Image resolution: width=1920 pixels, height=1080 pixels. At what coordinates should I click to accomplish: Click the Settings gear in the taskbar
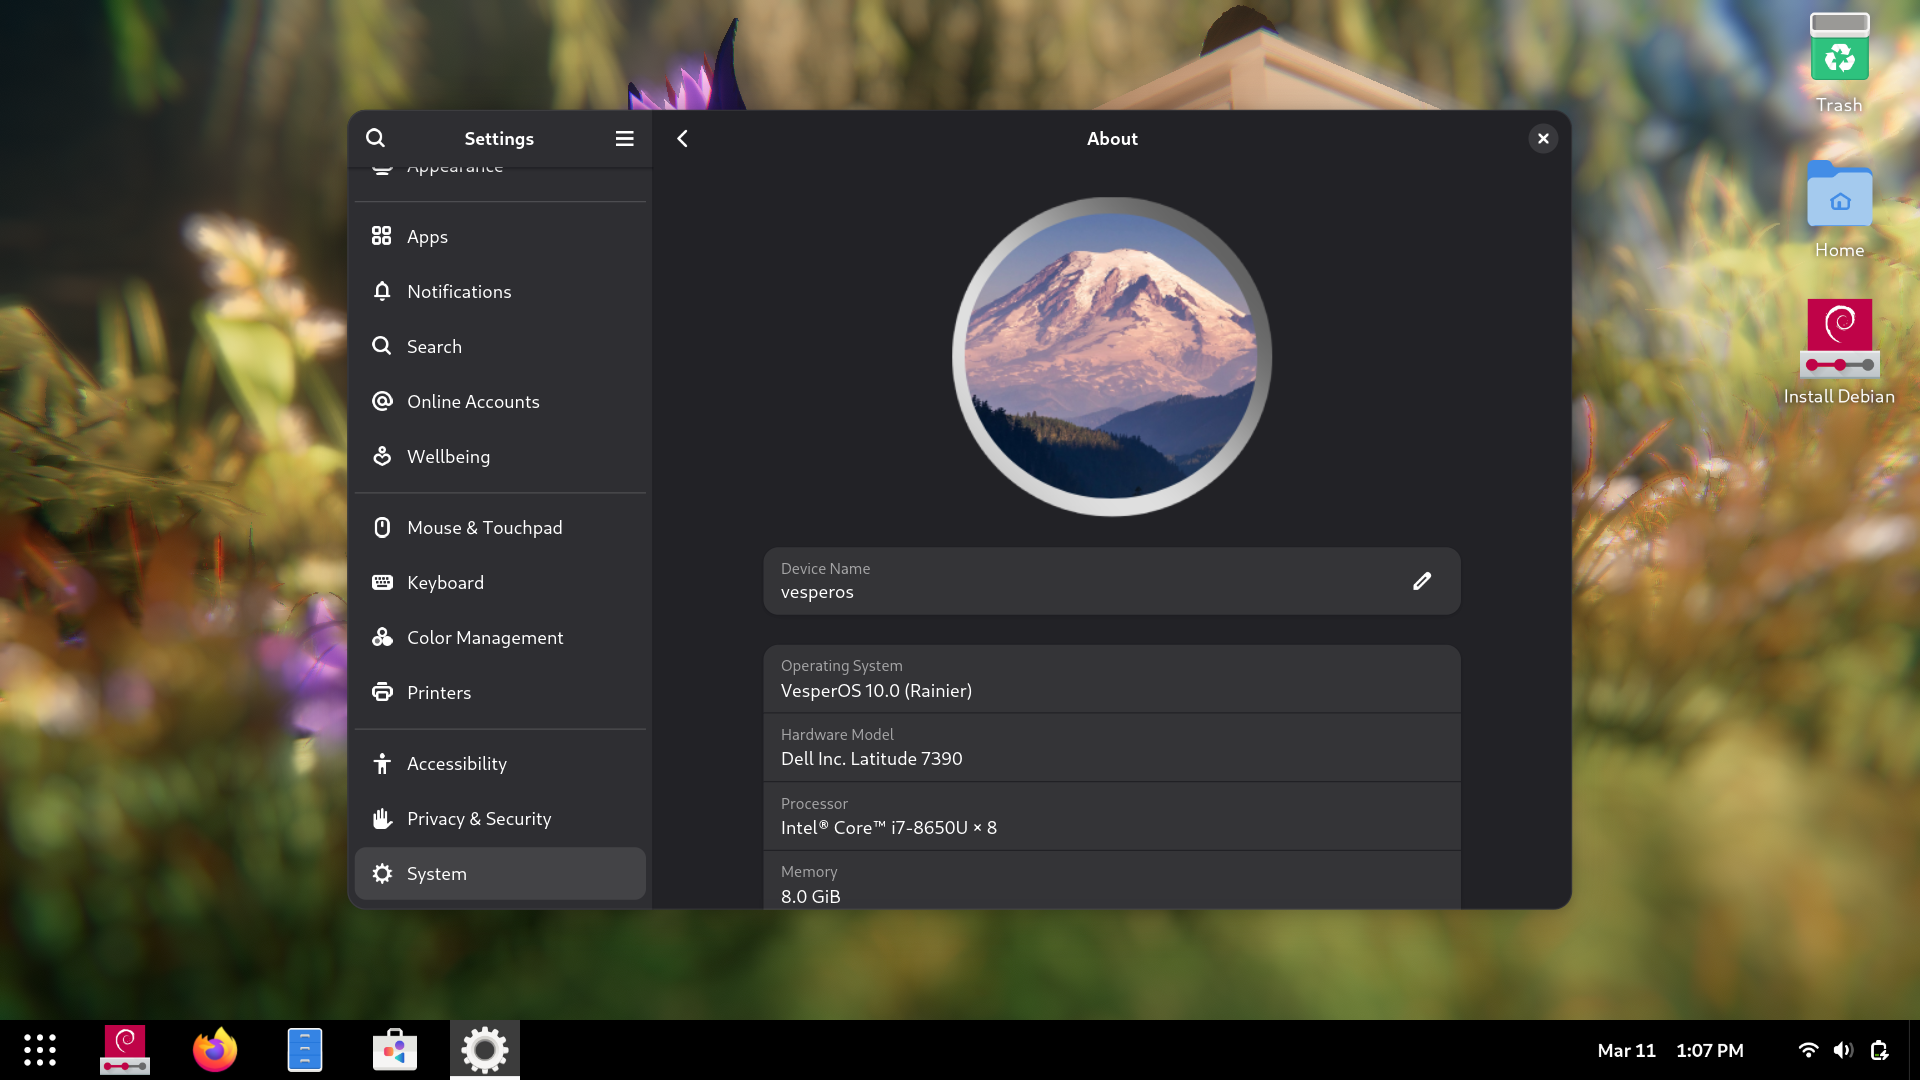click(485, 1050)
